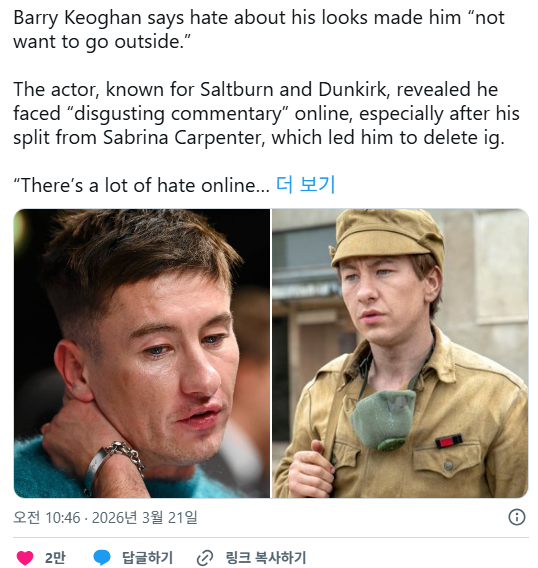This screenshot has width=538, height=568.
Task: Open the 오전 10:46 timestamp link
Action: pos(47,517)
